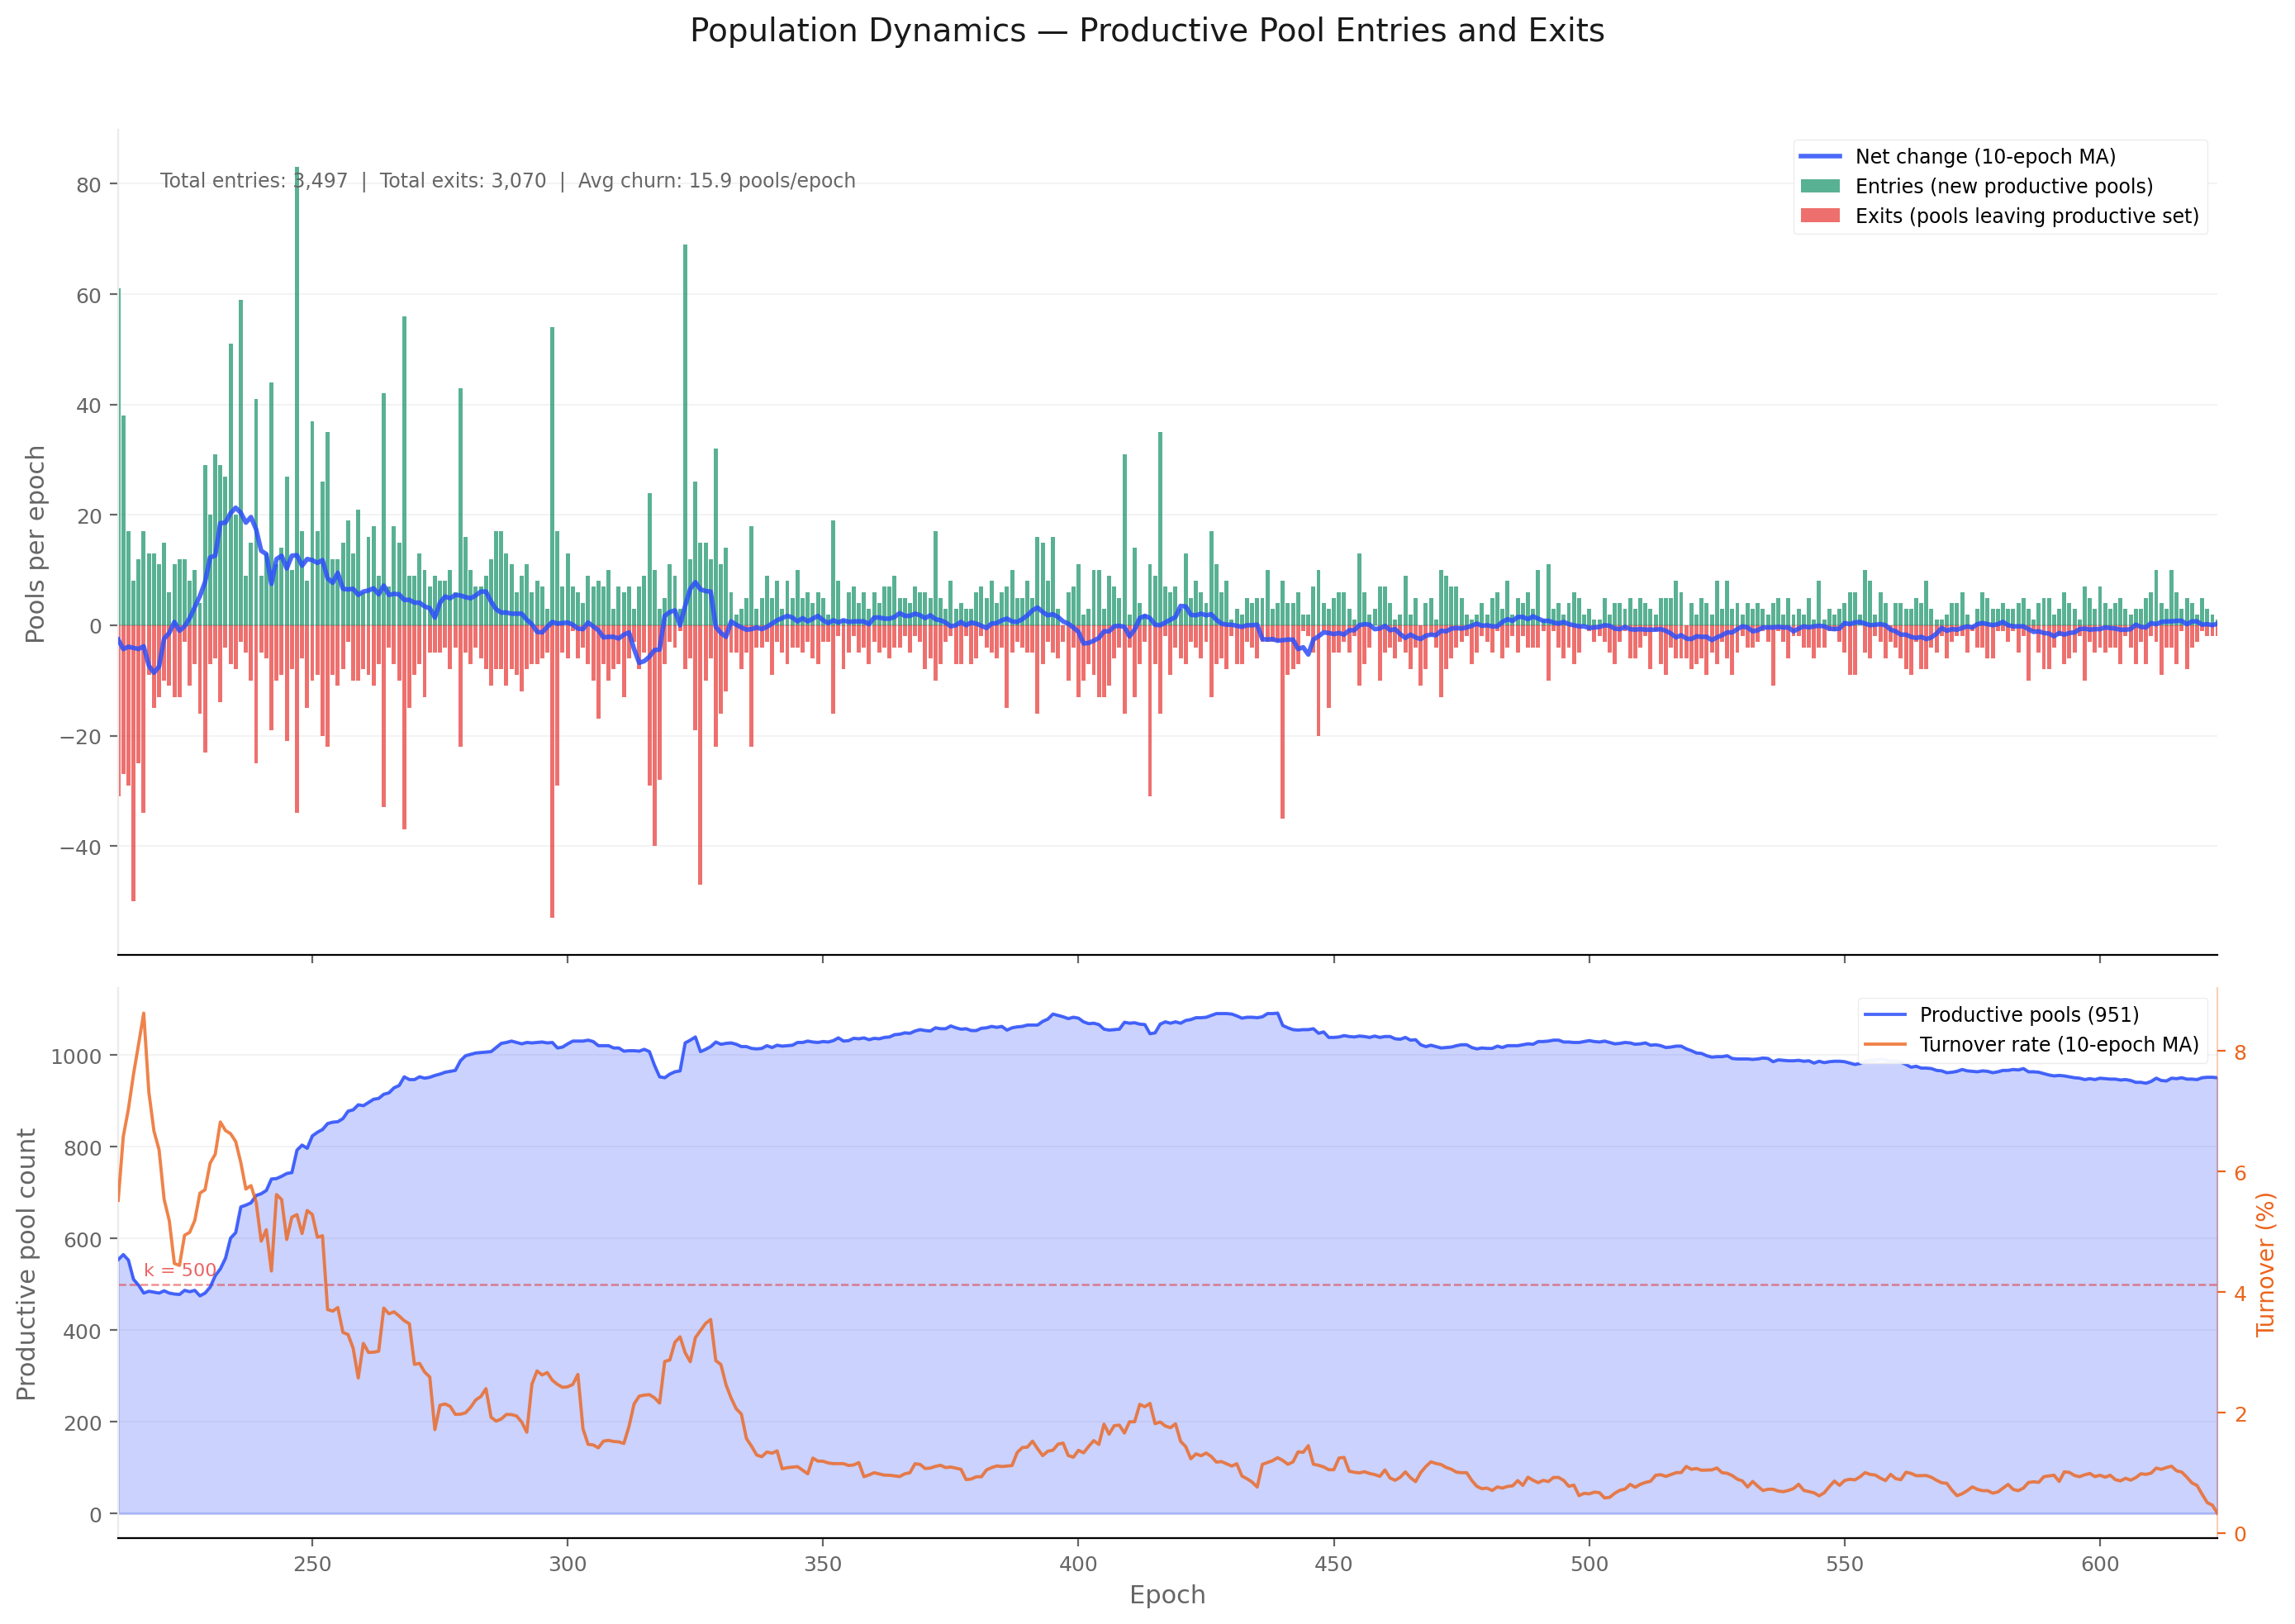Click the '80' tick on Pools per epoch axis
This screenshot has width=2295, height=1624.
coord(89,185)
